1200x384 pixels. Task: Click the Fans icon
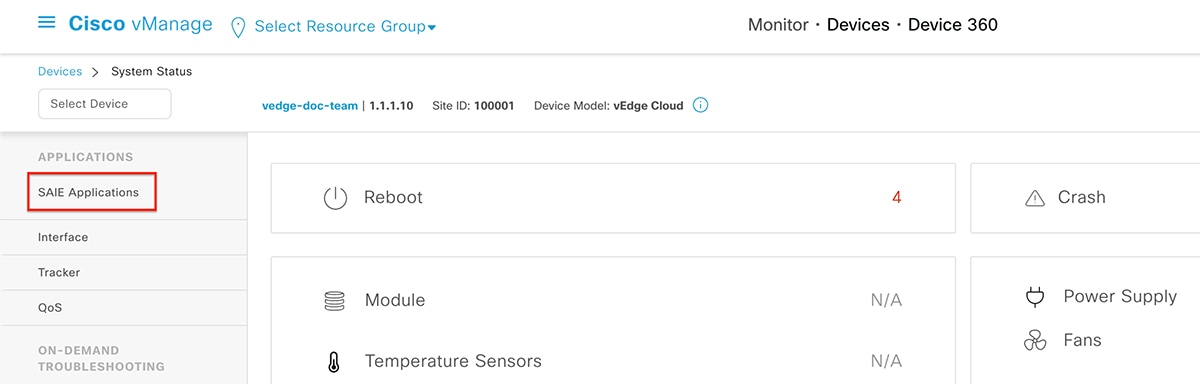click(1035, 341)
